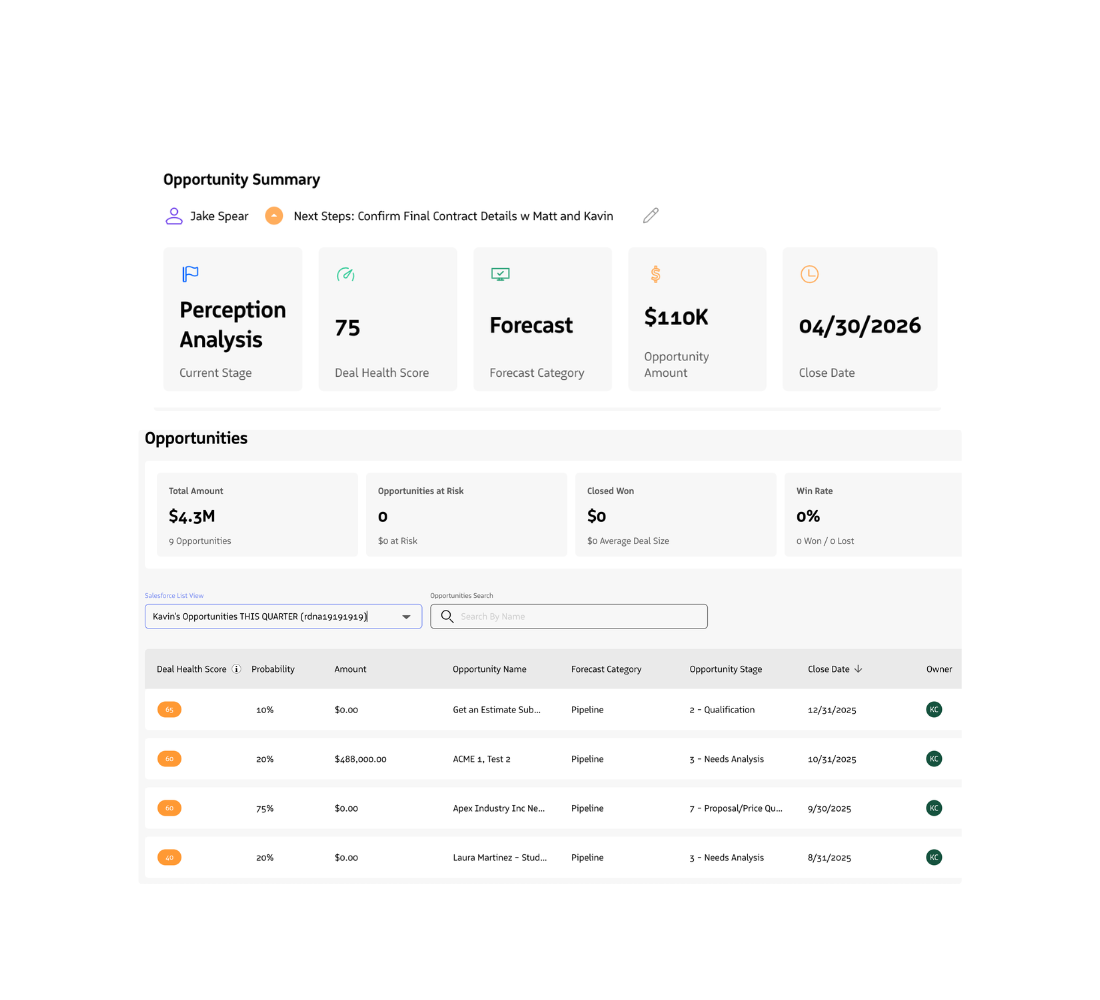The image size is (1100, 1000).
Task: Edit Next Steps with the pencil button
Action: [x=650, y=215]
